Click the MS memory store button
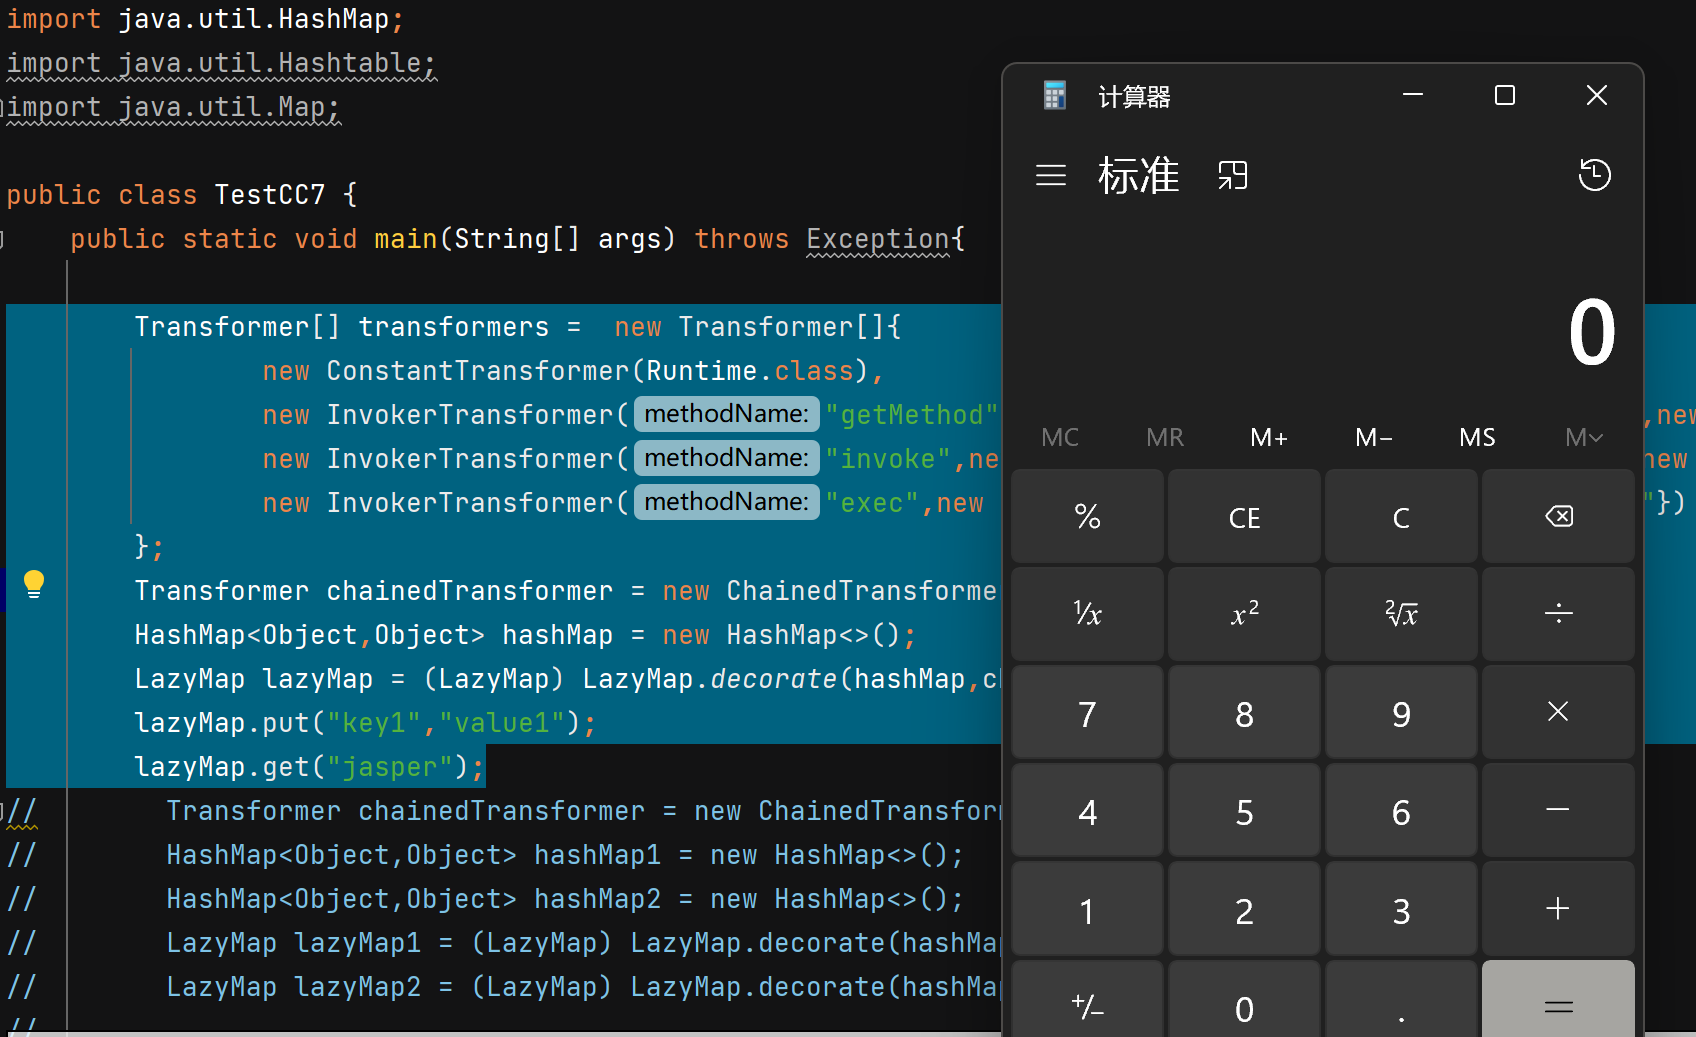This screenshot has height=1037, width=1696. coord(1477,437)
